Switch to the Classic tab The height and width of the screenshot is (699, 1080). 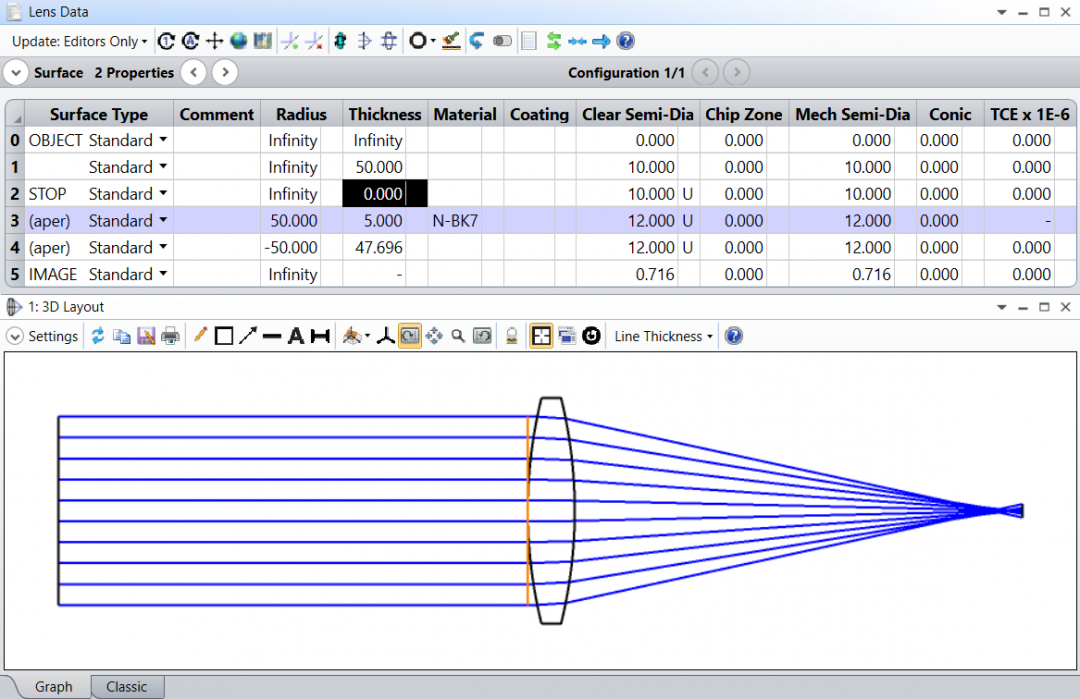(127, 687)
